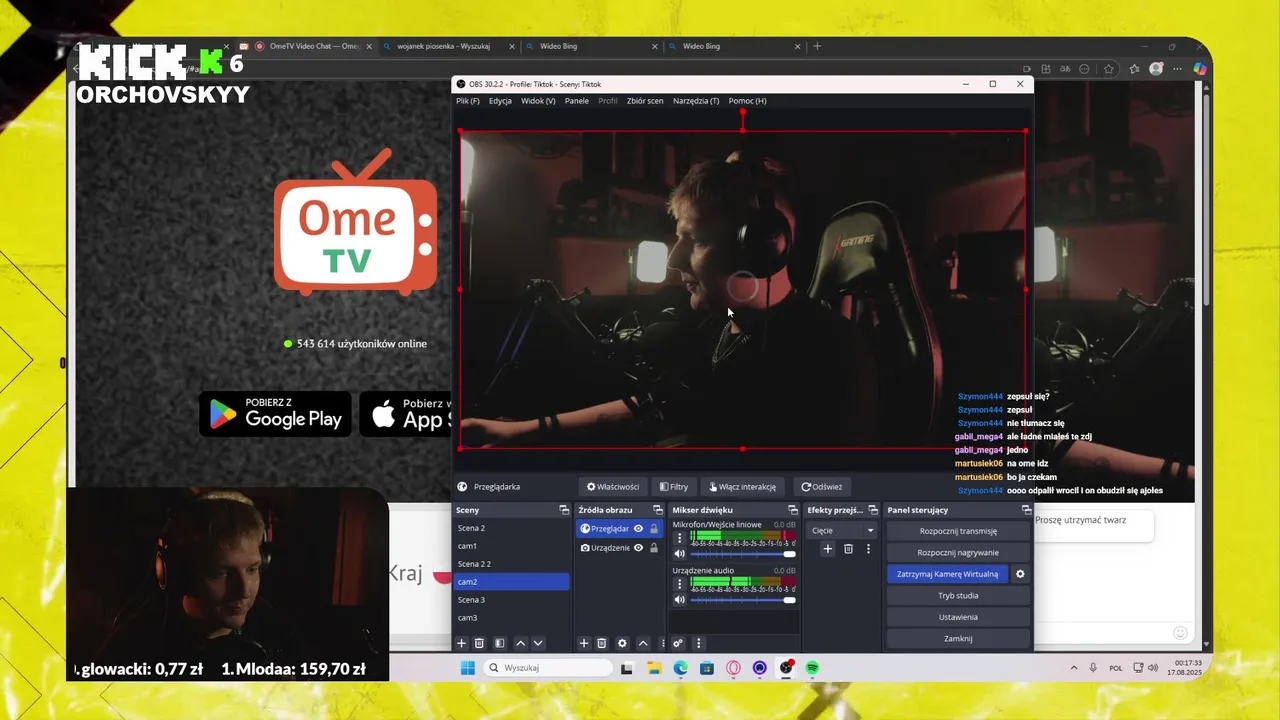1280x720 pixels.
Task: Open Urządzenie audio options three-dot menu
Action: point(680,583)
